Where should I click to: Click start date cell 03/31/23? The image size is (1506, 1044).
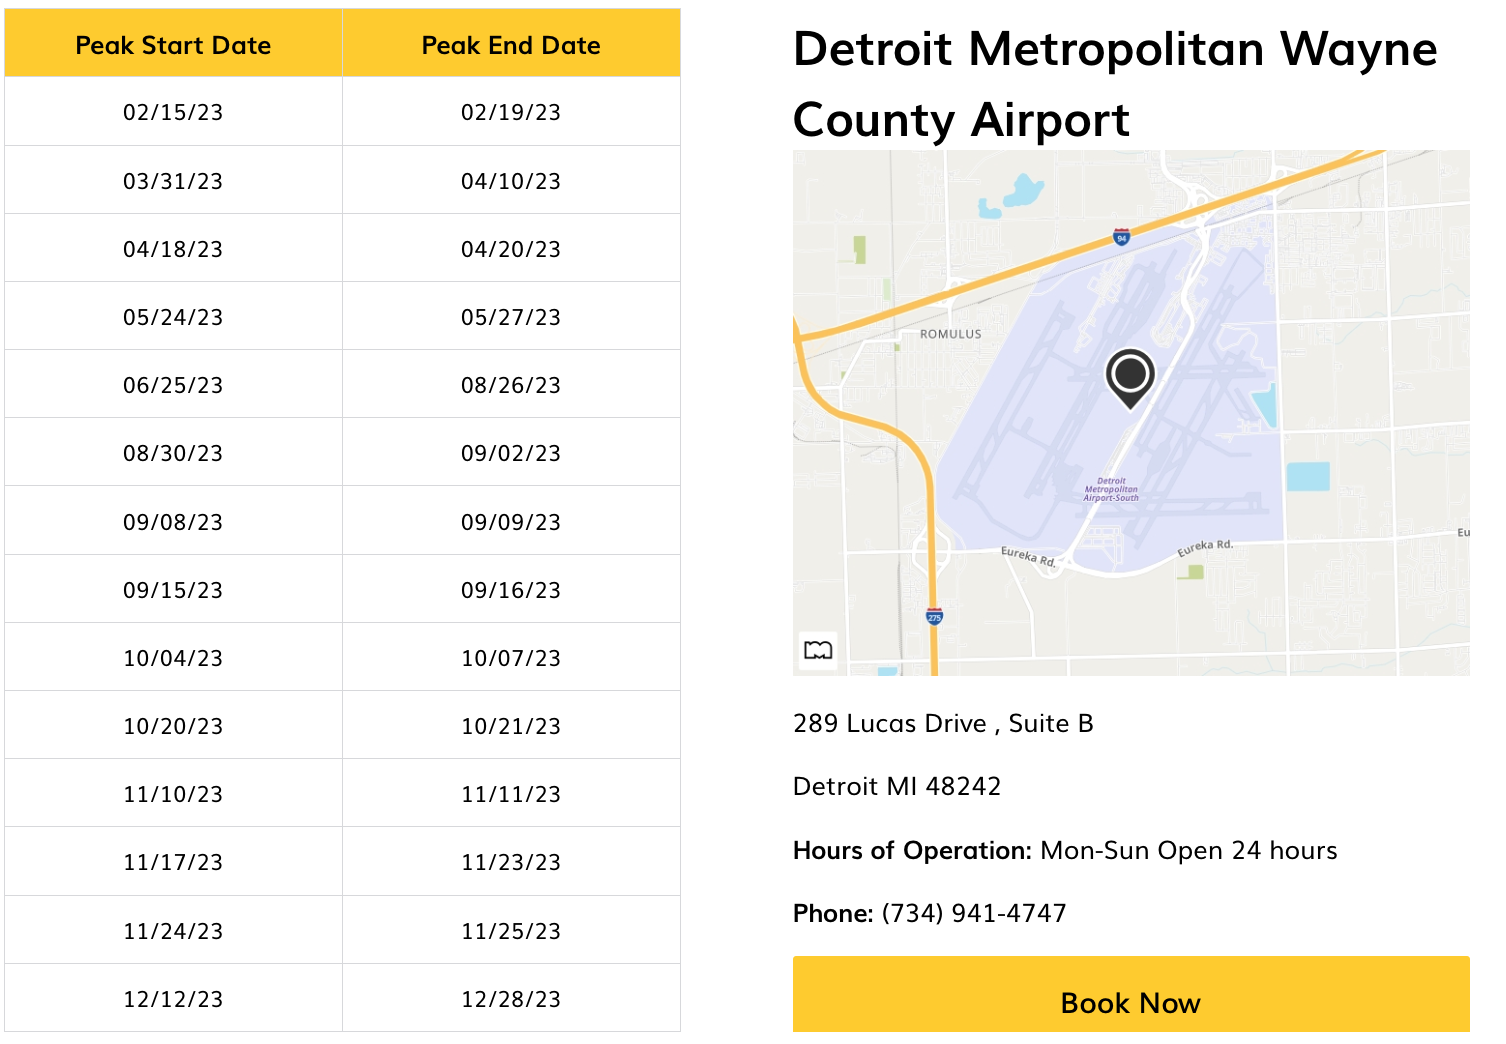tap(174, 180)
